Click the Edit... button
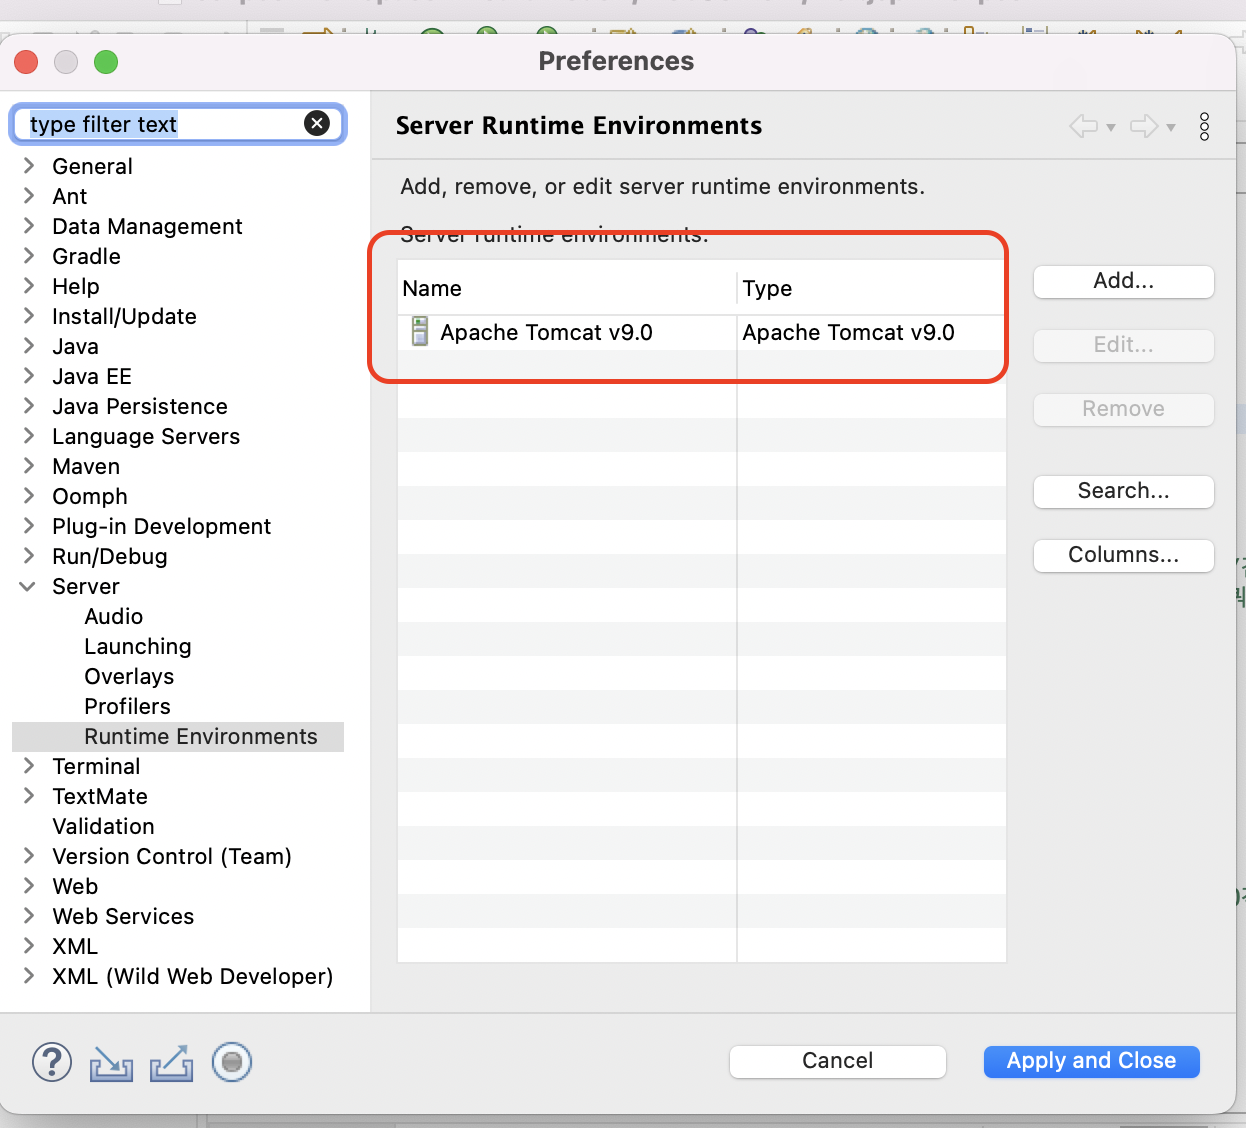Screen dimensions: 1246x1128 coord(1124,345)
